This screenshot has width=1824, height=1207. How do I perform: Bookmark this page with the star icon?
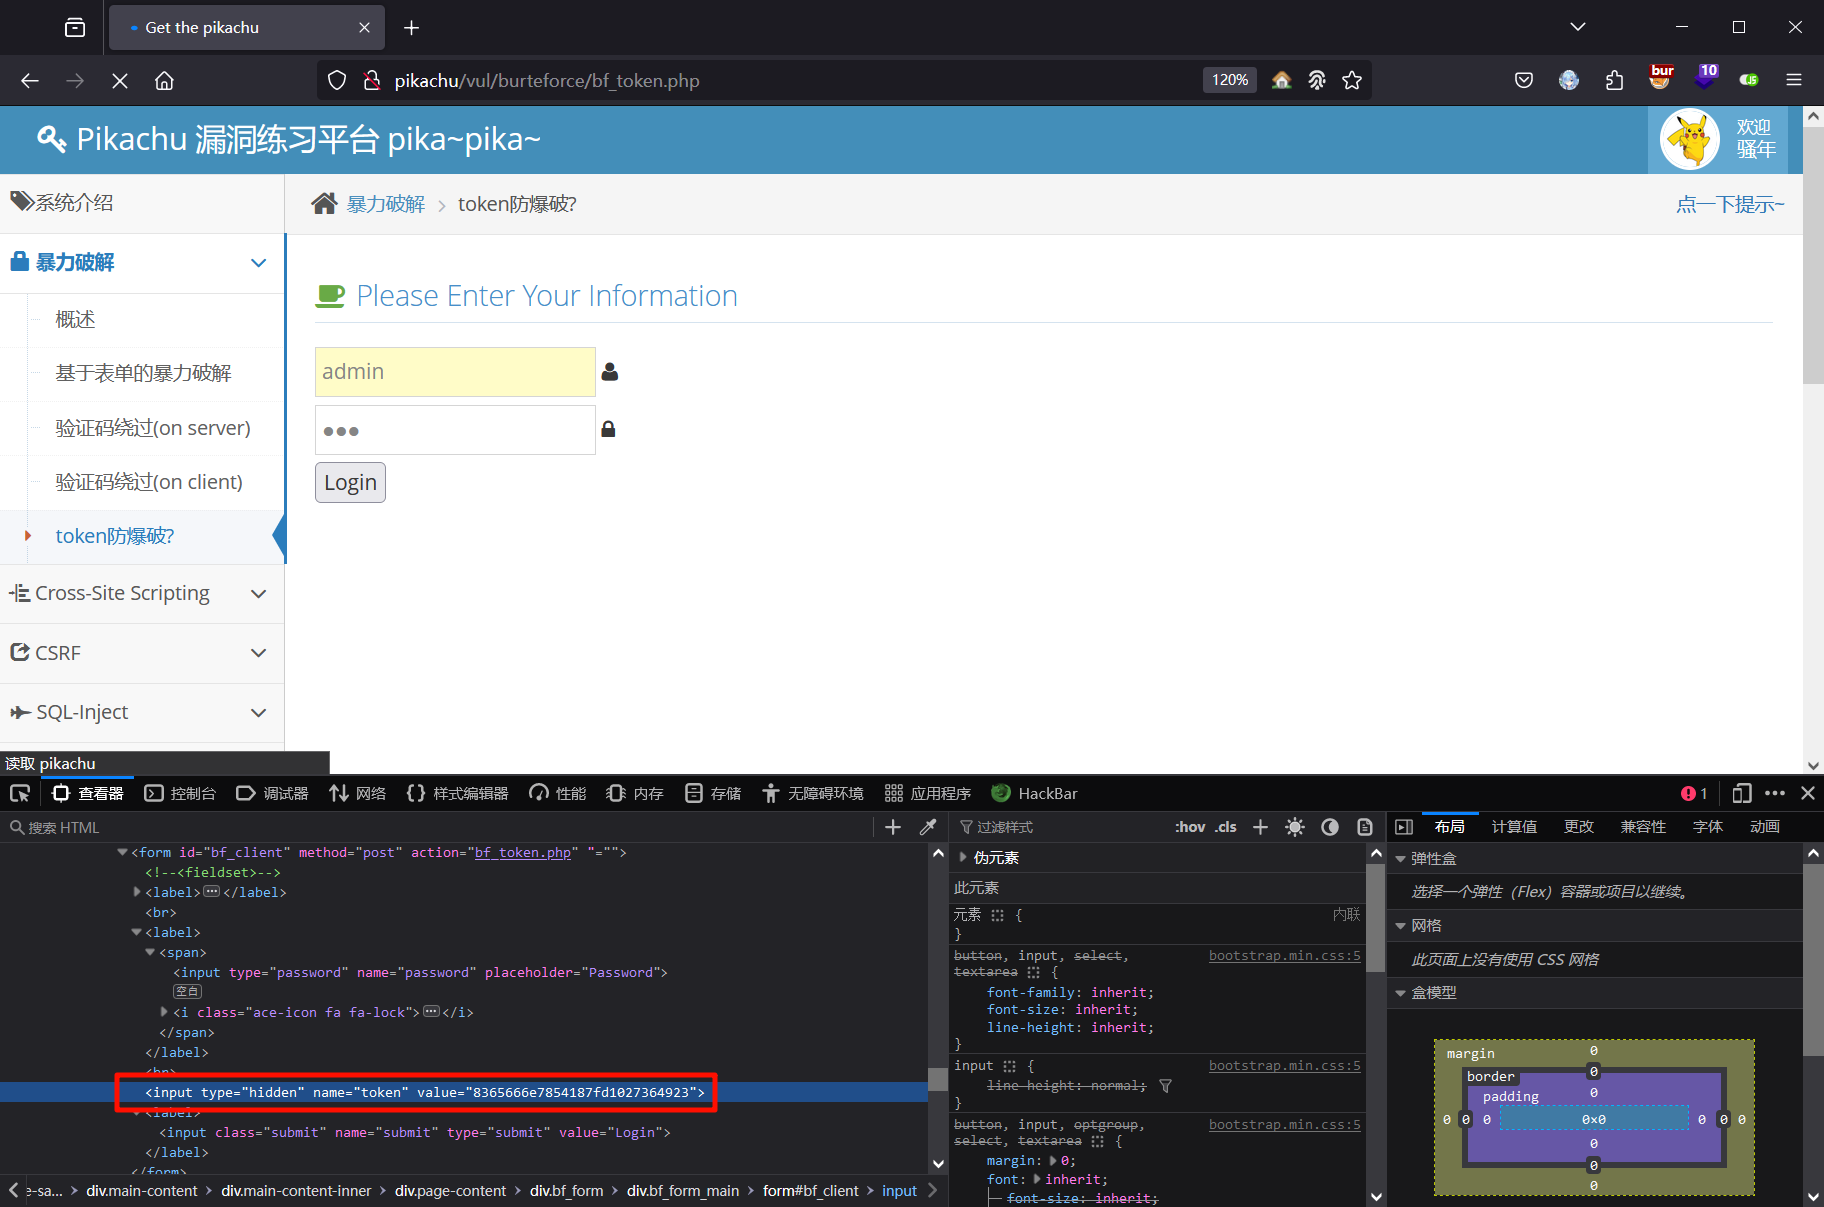[1352, 80]
